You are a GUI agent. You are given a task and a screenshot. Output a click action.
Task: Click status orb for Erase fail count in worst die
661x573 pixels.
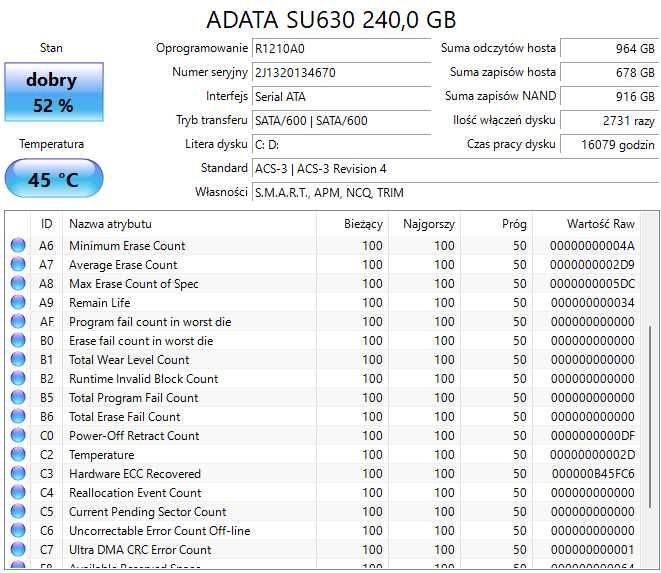(x=18, y=340)
